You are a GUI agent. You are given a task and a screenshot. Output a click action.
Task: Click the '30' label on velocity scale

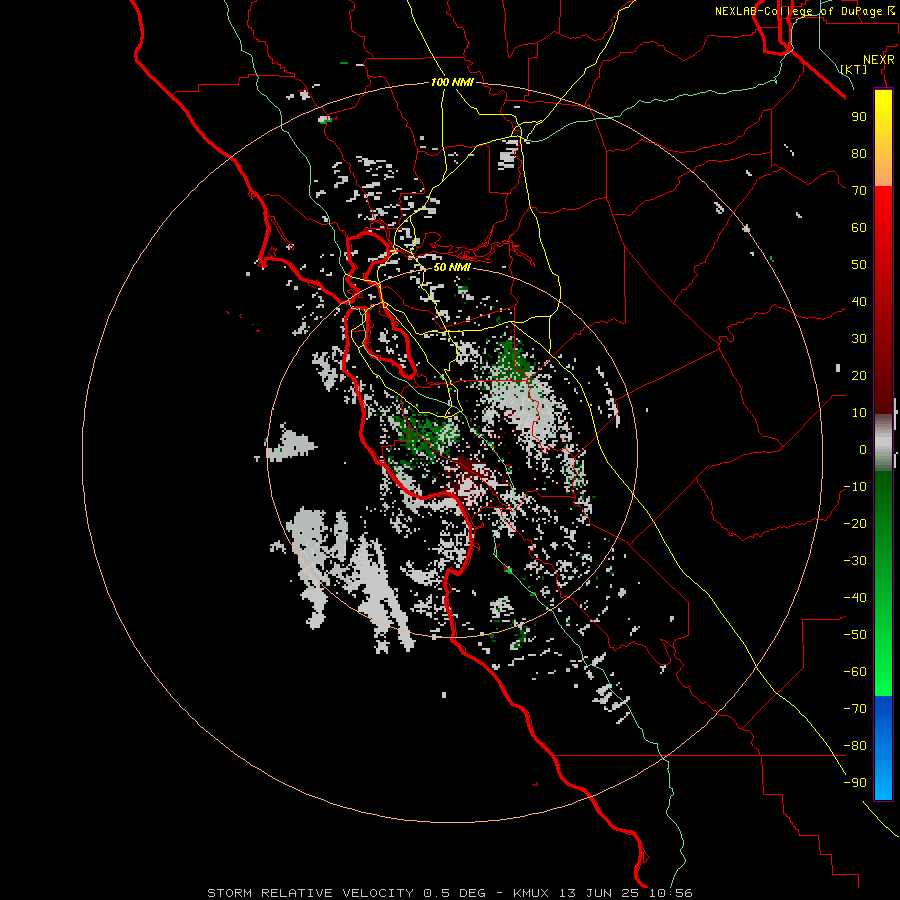859,339
